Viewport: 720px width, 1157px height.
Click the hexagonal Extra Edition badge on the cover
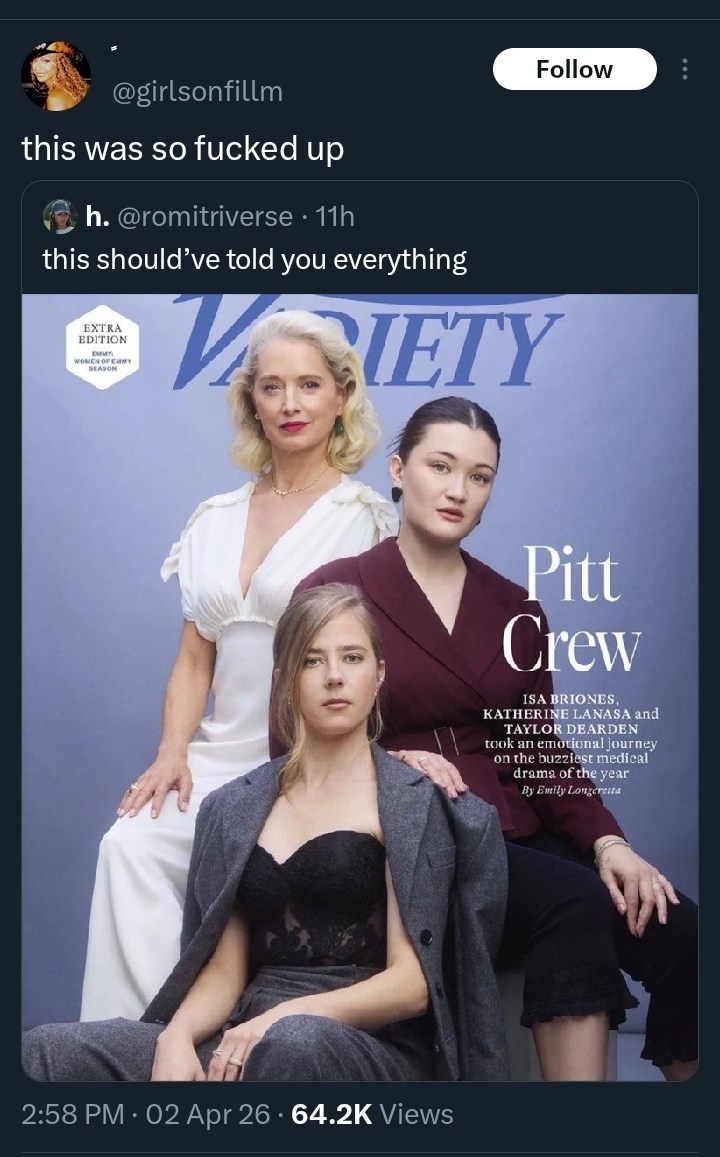click(x=103, y=346)
